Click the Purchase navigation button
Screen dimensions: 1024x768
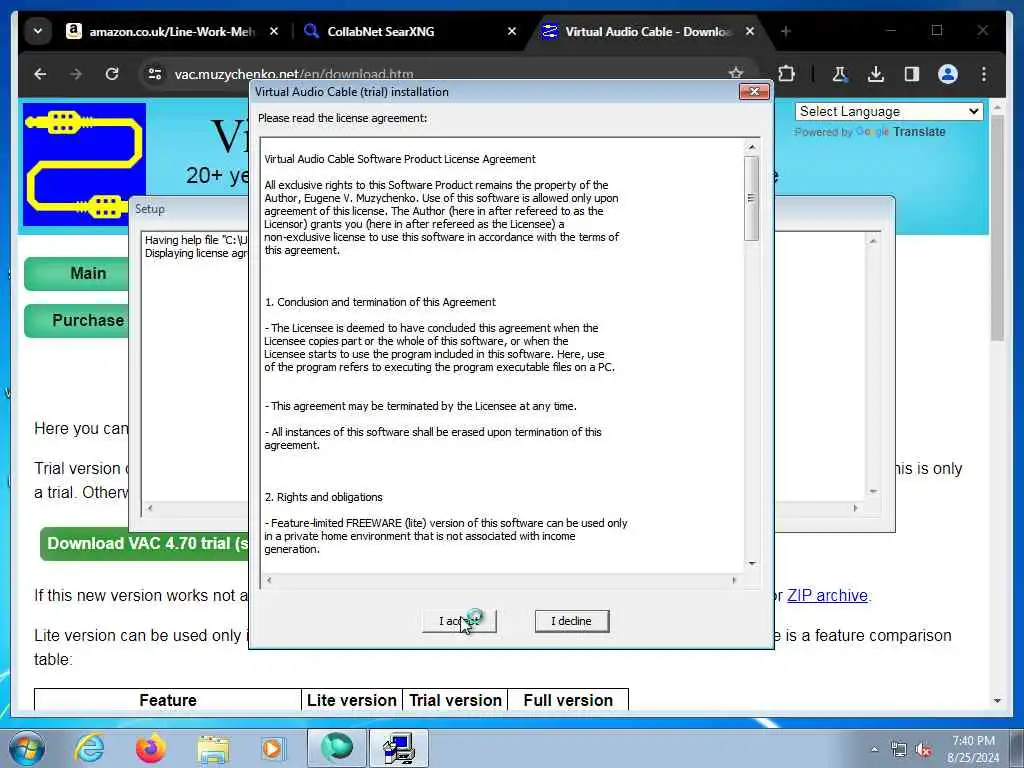pyautogui.click(x=76, y=321)
